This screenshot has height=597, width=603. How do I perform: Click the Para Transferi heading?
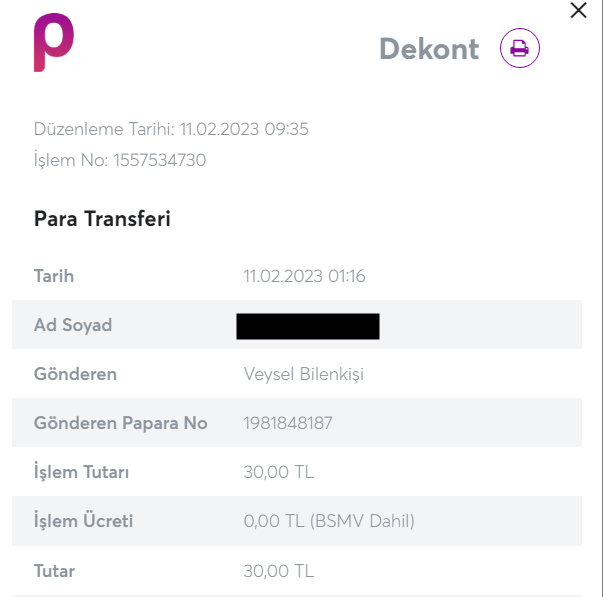[x=102, y=219]
